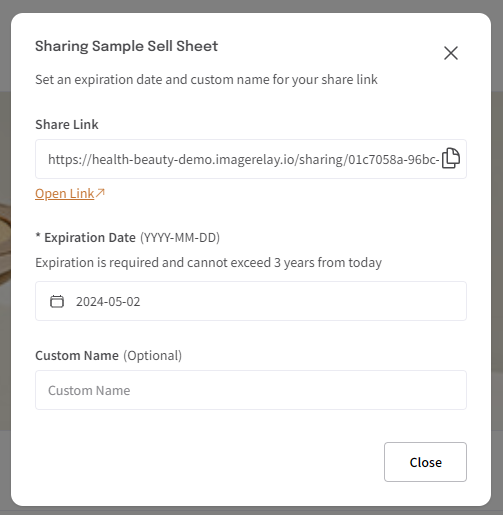Click the subtitle about setting an expiration date
503x515 pixels.
coord(206,80)
